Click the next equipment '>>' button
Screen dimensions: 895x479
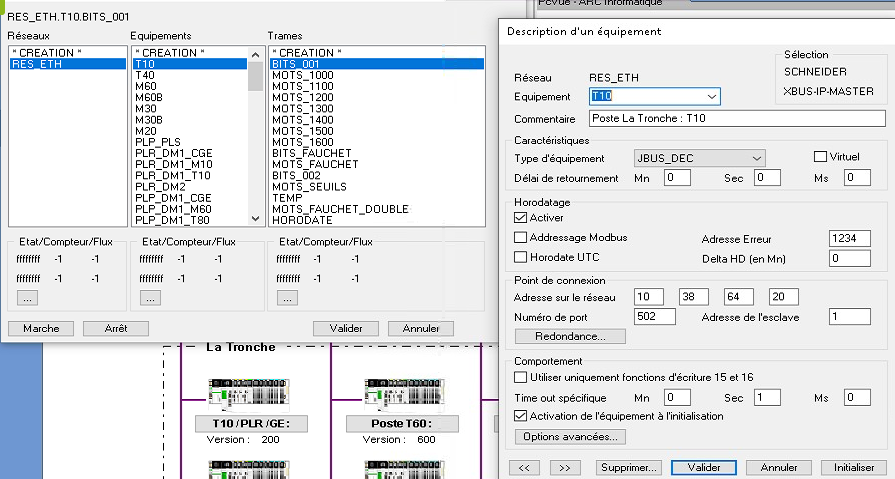coord(564,467)
